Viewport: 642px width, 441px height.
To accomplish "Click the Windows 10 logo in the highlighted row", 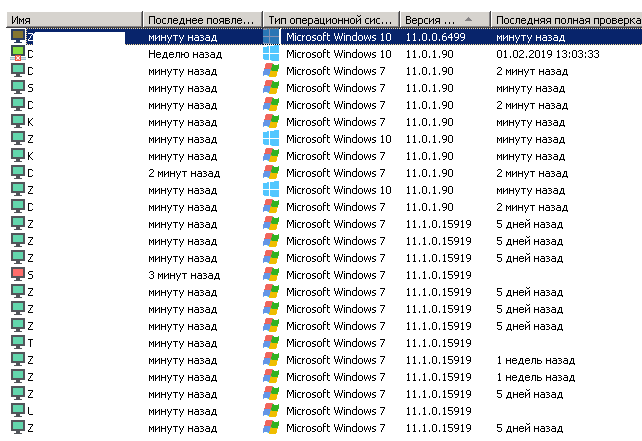I will click(x=271, y=37).
